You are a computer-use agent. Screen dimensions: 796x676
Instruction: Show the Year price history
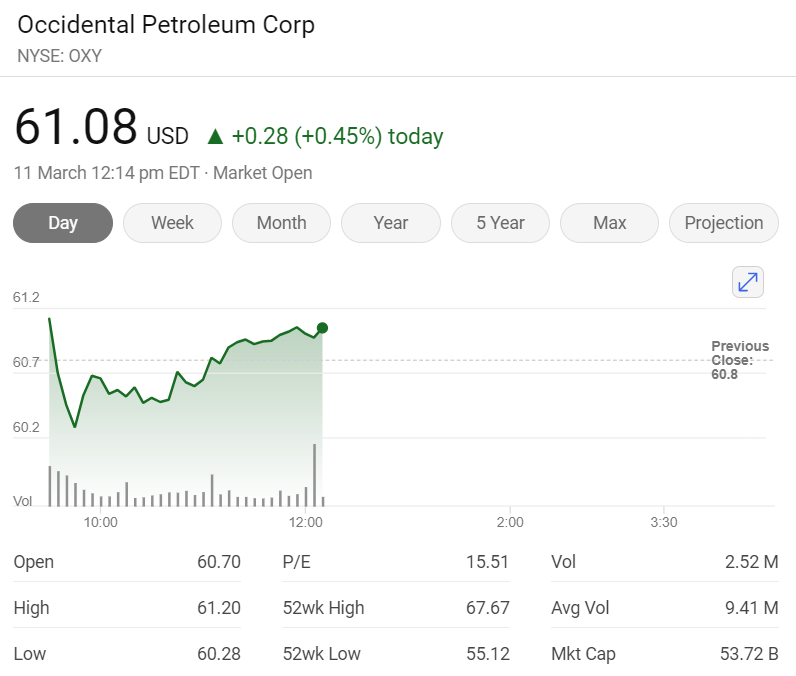pos(390,223)
